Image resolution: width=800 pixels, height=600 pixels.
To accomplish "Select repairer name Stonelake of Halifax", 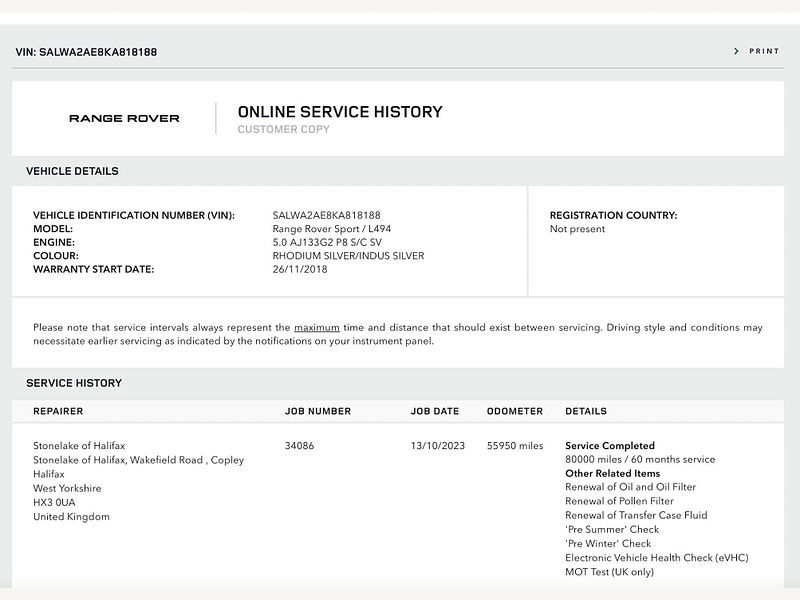I will click(79, 446).
